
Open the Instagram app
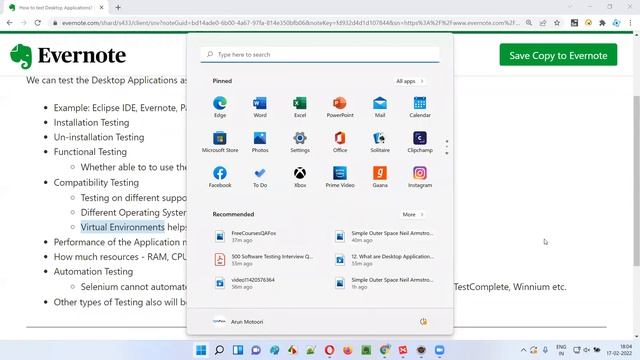coord(420,177)
